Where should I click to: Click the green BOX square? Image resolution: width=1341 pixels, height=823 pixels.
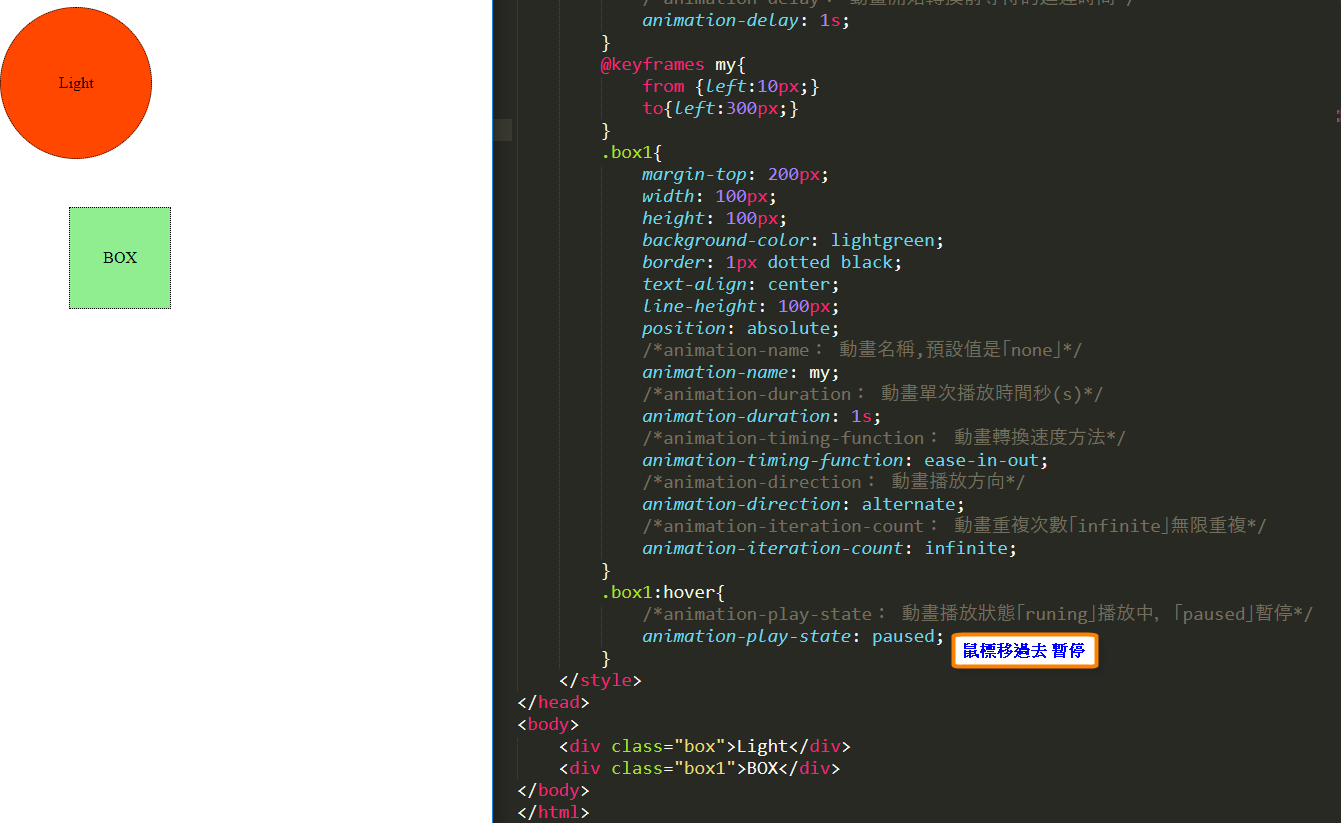pyautogui.click(x=120, y=258)
